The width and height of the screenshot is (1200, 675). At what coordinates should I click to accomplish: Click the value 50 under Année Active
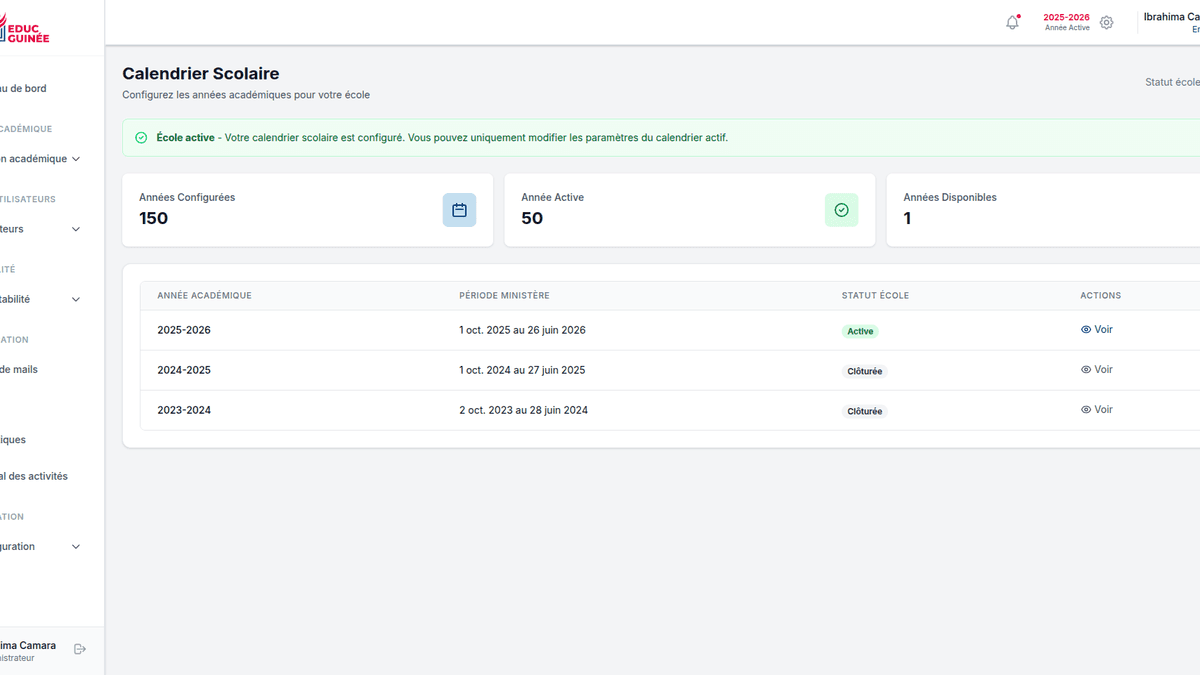click(532, 218)
